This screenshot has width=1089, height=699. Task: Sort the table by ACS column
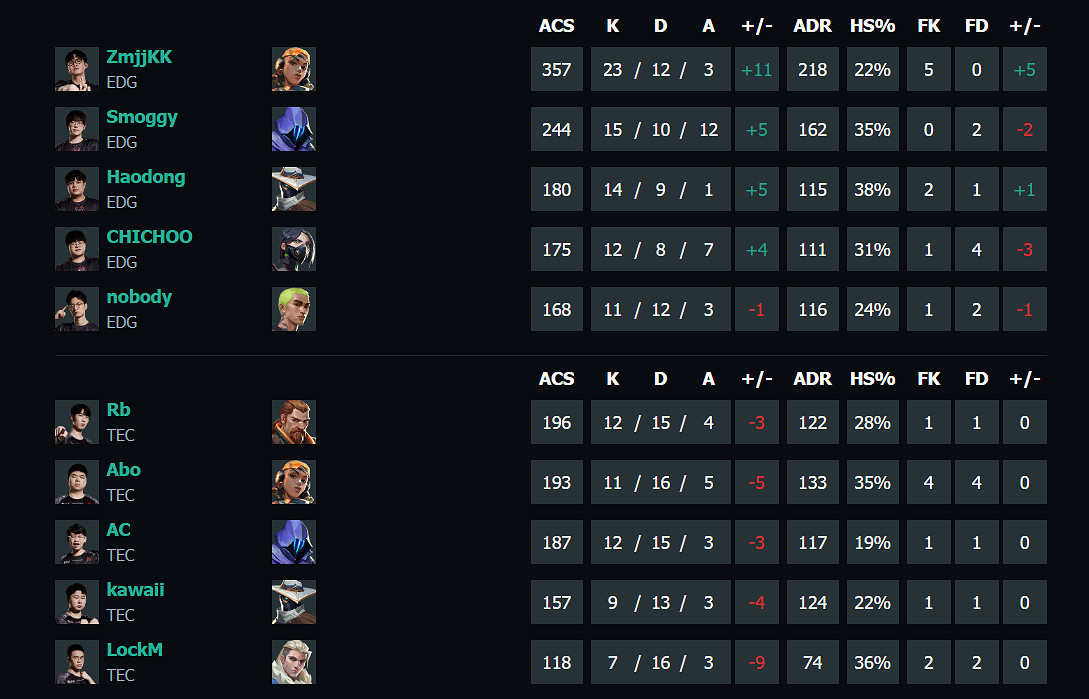pyautogui.click(x=556, y=26)
